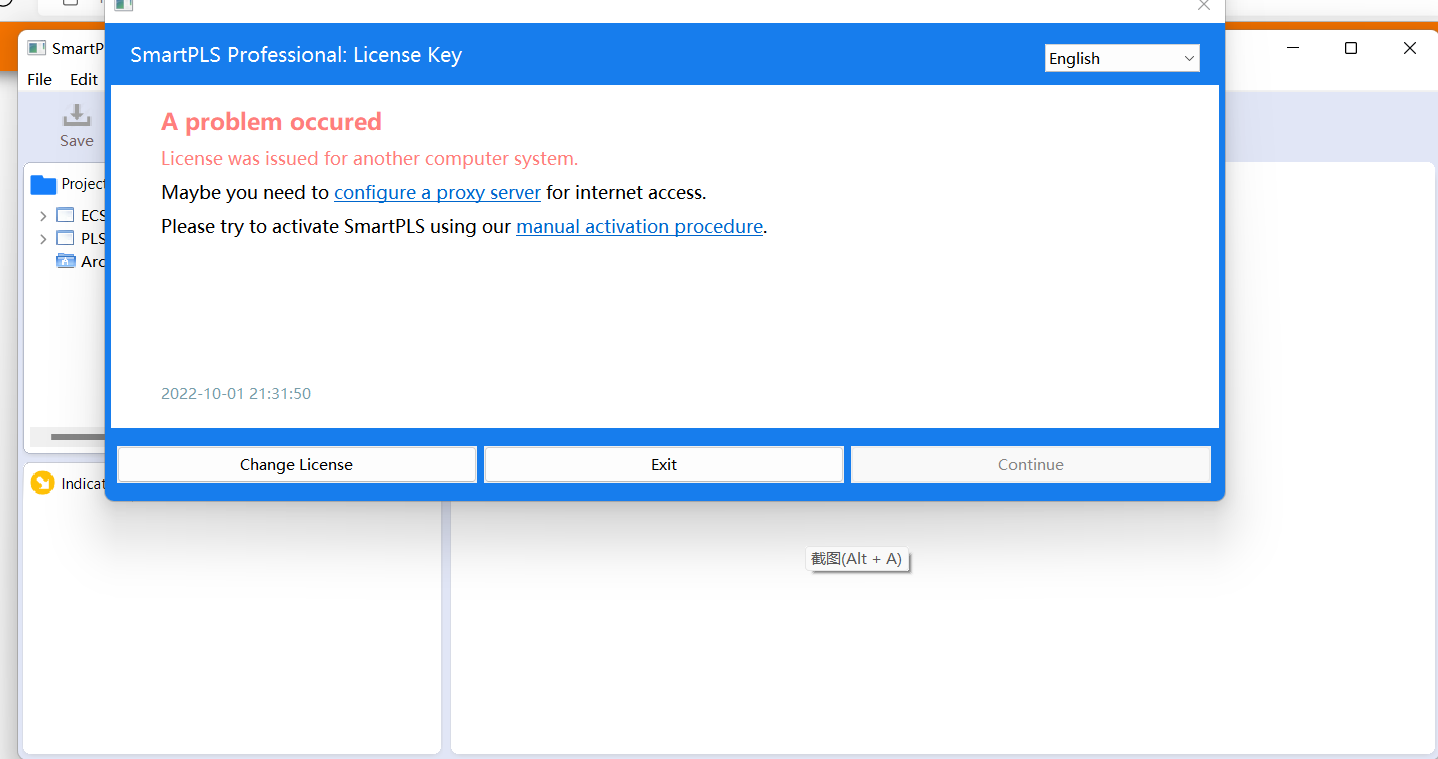Click the 'License was issued for another computer system.' message
The width and height of the screenshot is (1438, 759).
[369, 158]
